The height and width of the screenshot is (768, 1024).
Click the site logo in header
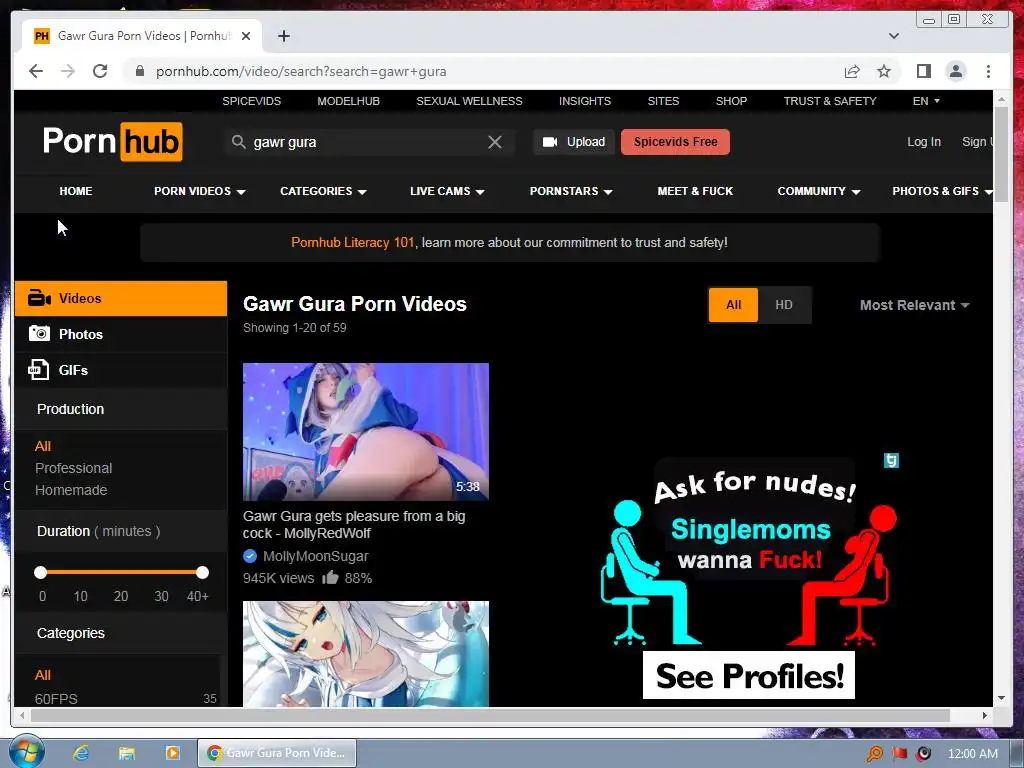click(112, 141)
